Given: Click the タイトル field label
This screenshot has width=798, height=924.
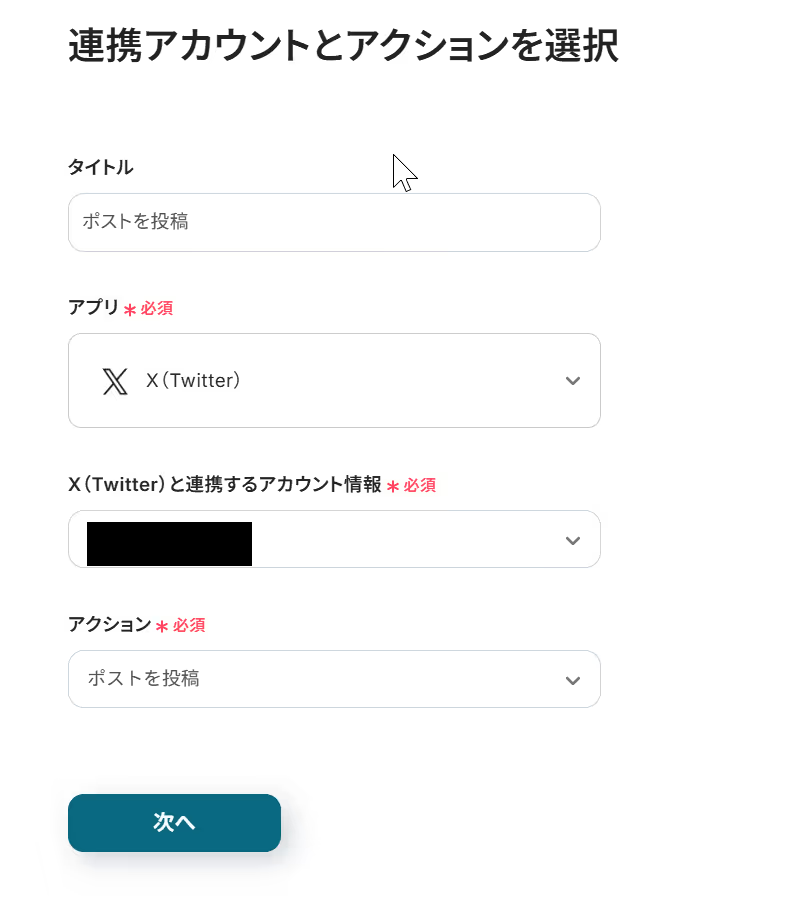Looking at the screenshot, I should pyautogui.click(x=100, y=167).
